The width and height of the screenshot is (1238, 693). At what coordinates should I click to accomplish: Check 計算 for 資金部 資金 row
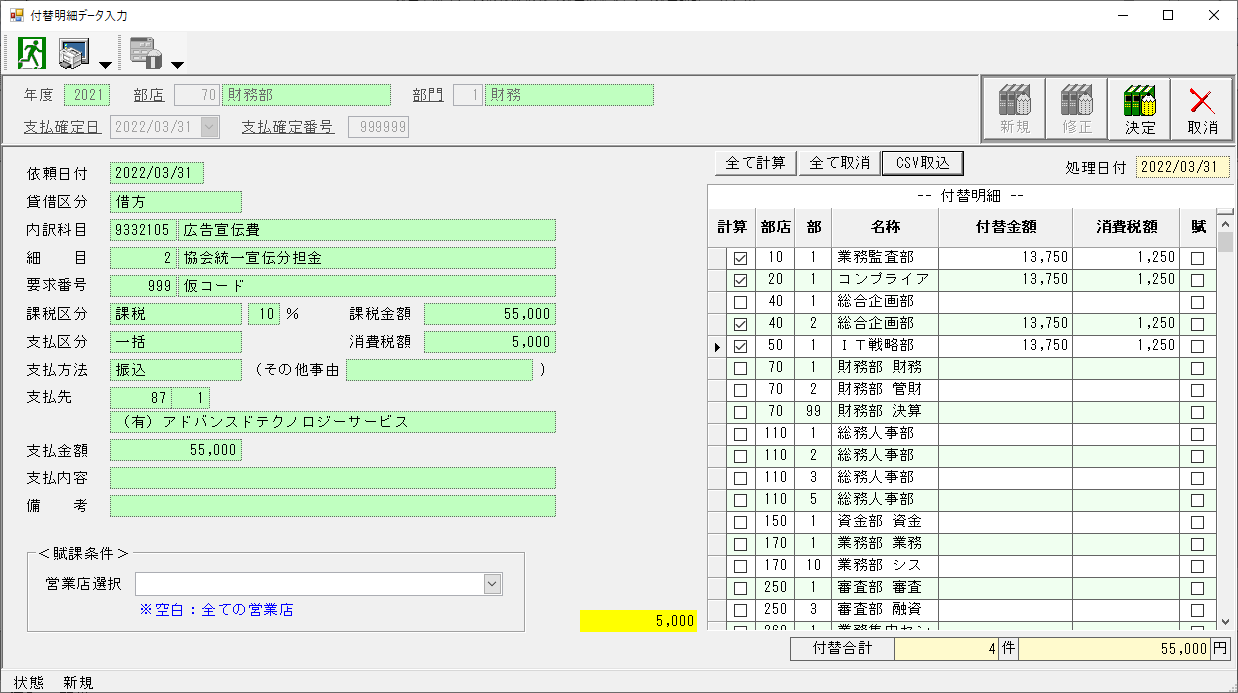(x=741, y=522)
